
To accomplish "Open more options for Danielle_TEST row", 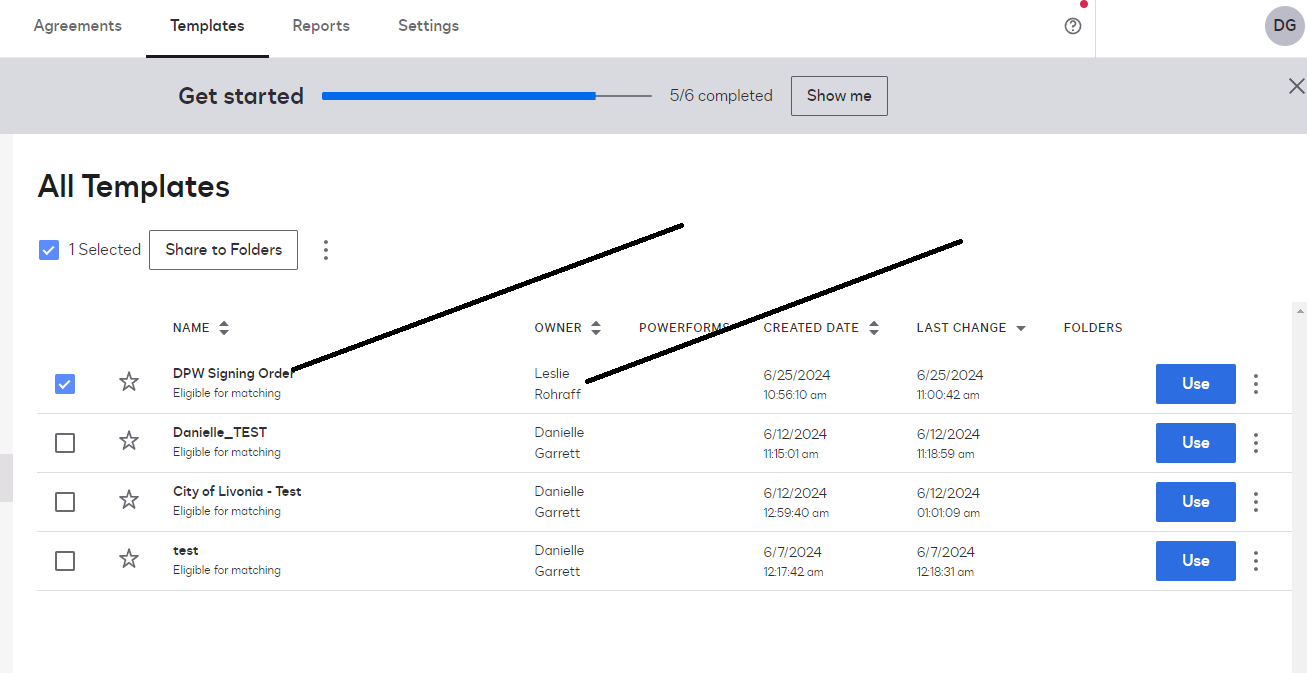I will 1256,443.
